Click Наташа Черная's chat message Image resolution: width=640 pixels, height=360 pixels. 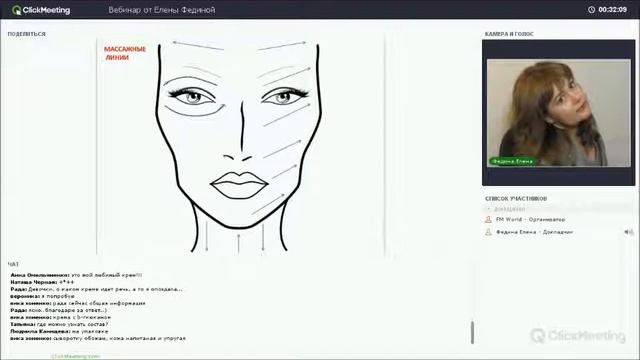pyautogui.click(x=42, y=282)
